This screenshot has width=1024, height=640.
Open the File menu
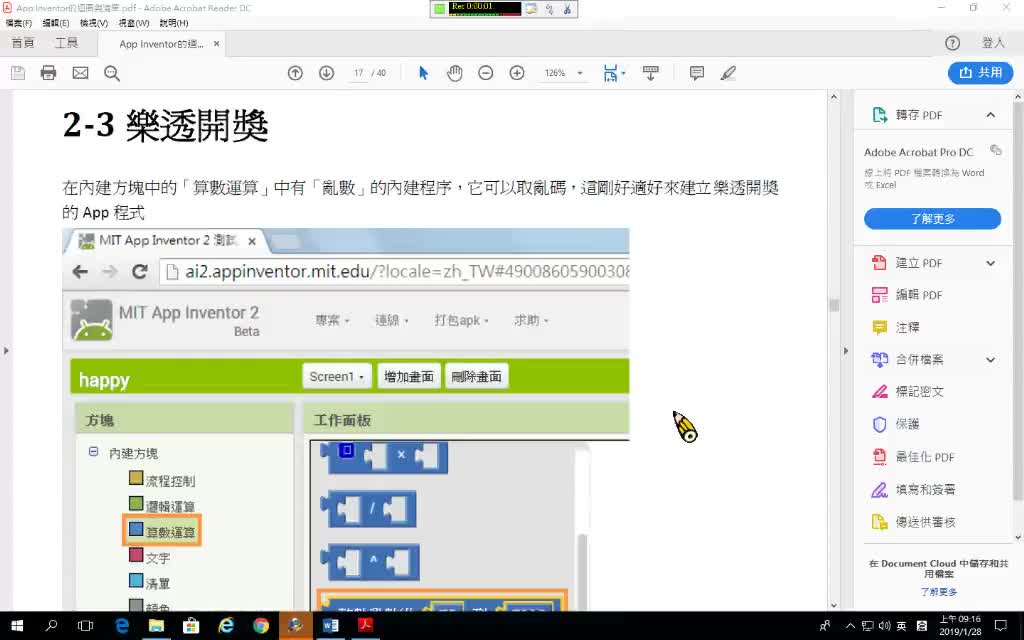click(x=18, y=23)
